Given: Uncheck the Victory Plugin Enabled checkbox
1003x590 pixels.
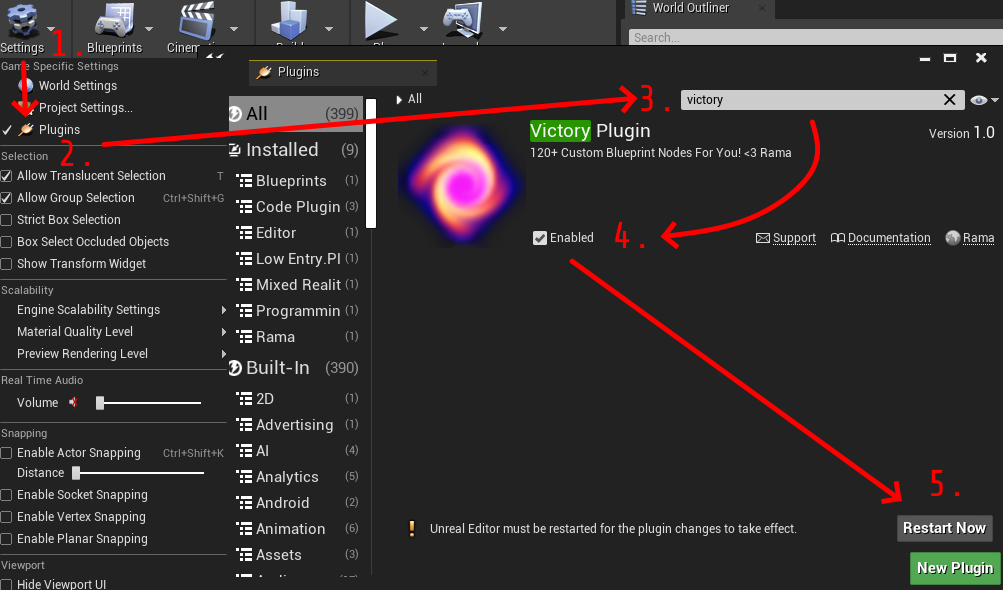Looking at the screenshot, I should tap(540, 238).
